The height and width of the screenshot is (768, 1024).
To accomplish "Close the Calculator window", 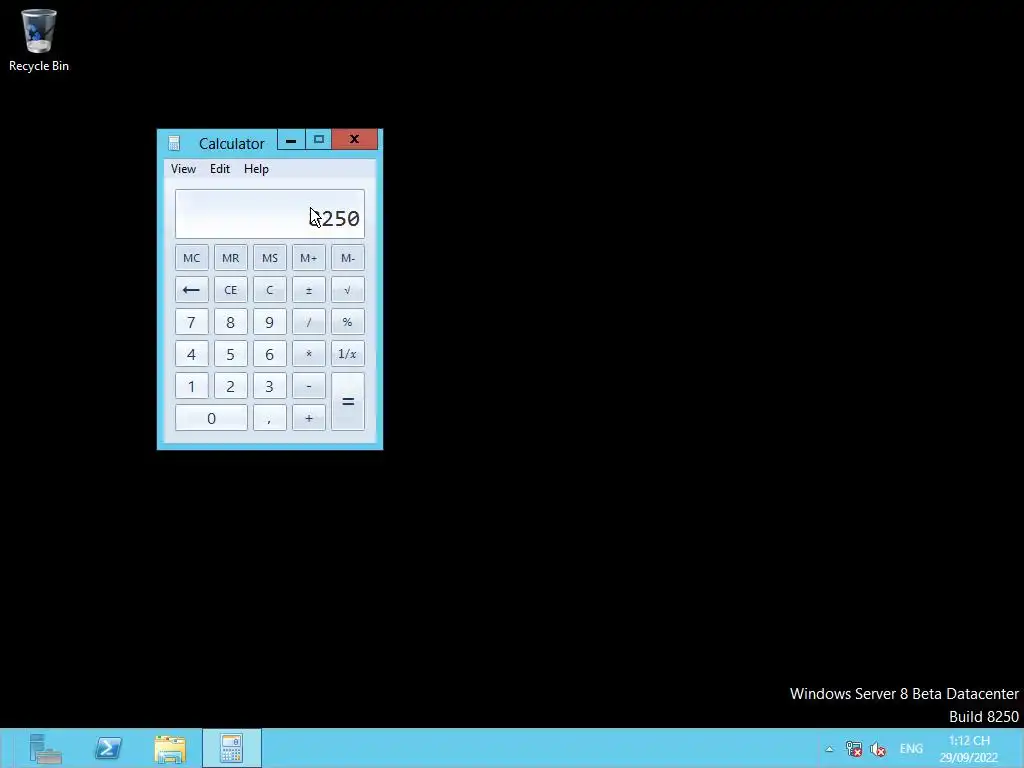I will point(355,140).
